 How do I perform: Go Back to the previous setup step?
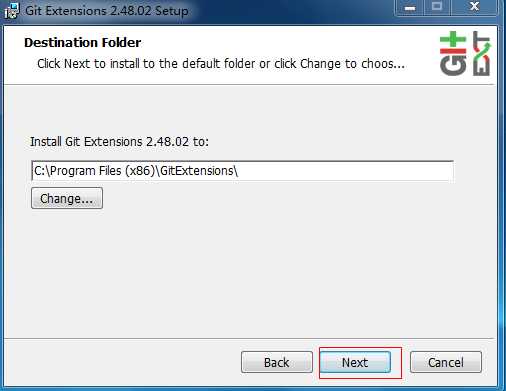277,362
